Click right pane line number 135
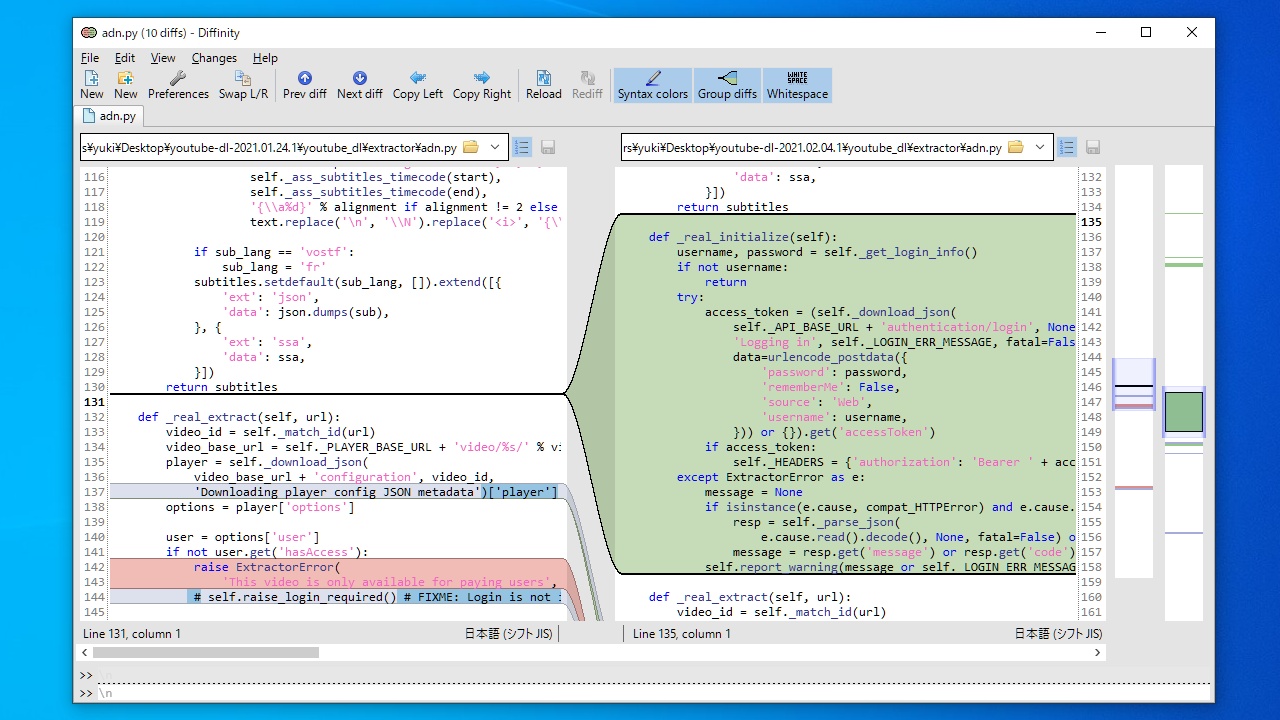Viewport: 1280px width, 720px height. [x=1091, y=222]
